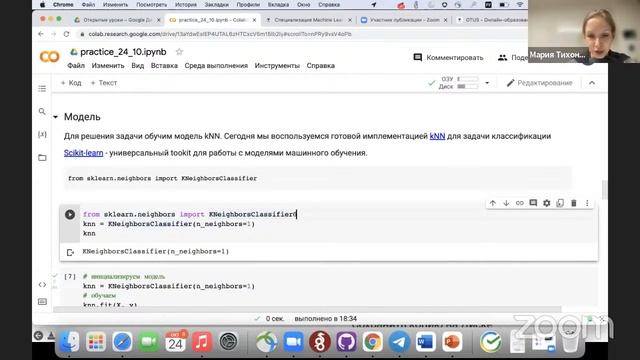
Task: Open Zoom app in the Dock
Action: (x=293, y=341)
